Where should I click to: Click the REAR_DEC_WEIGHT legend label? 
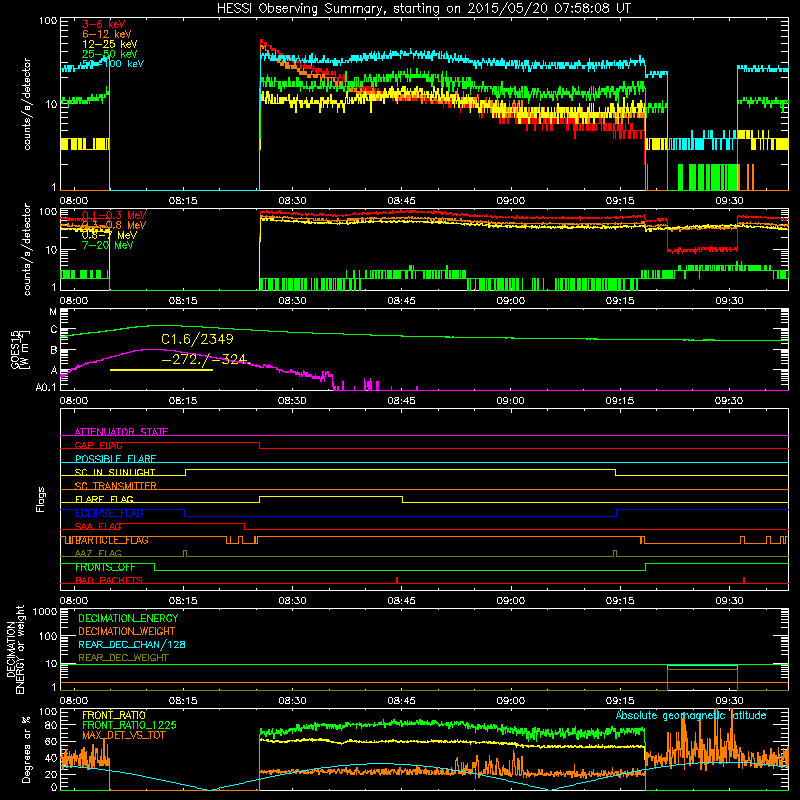pyautogui.click(x=123, y=658)
